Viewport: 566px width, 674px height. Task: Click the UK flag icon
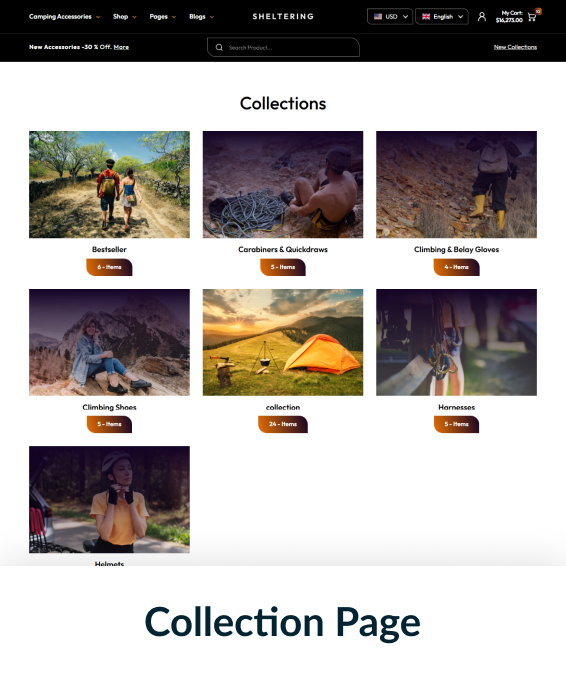(x=426, y=17)
